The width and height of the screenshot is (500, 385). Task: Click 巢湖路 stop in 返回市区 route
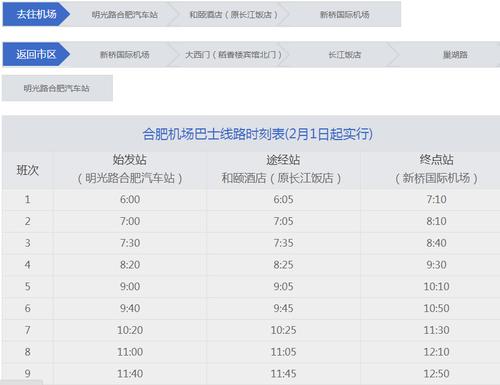[455, 55]
